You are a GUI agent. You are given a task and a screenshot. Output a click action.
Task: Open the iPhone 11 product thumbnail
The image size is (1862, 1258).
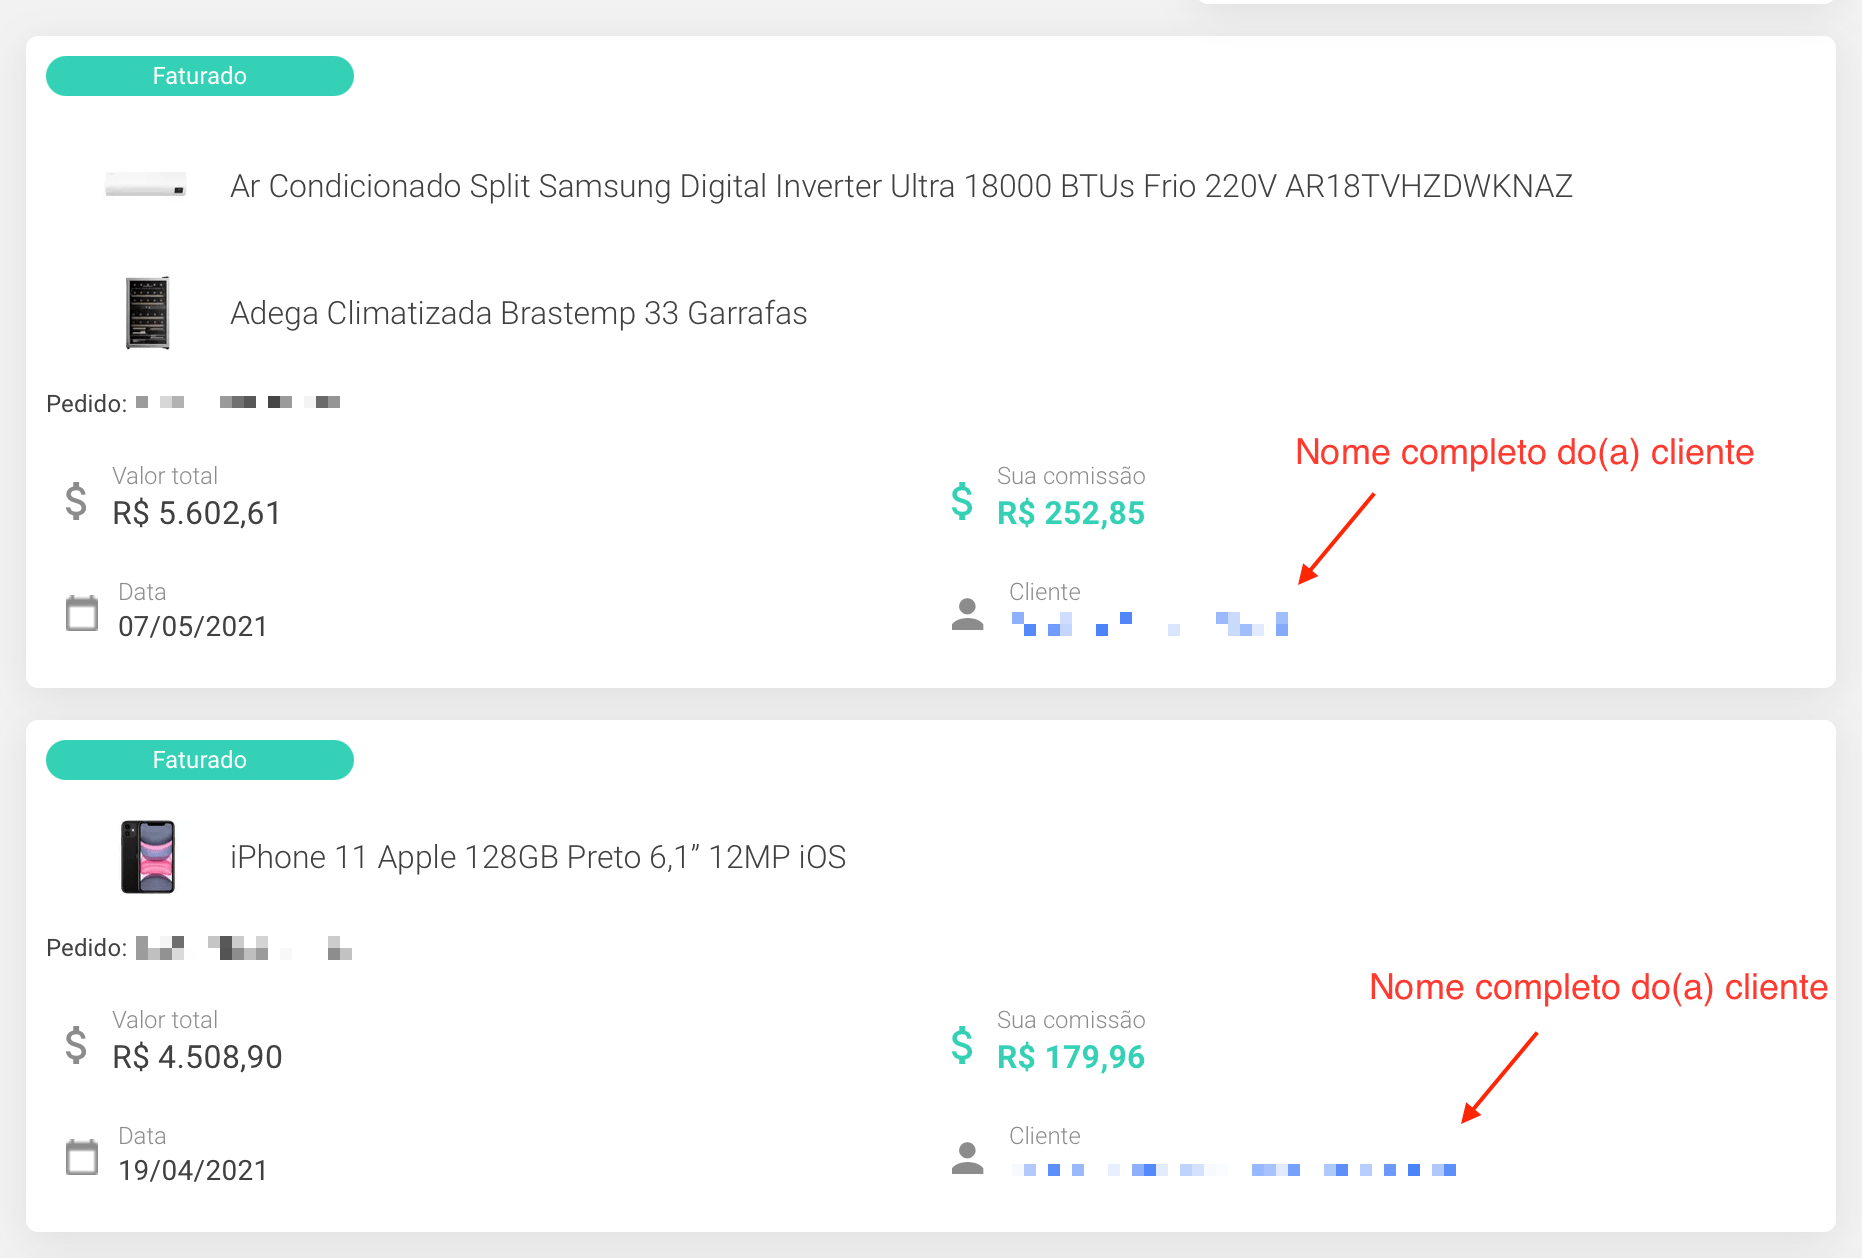coord(148,857)
